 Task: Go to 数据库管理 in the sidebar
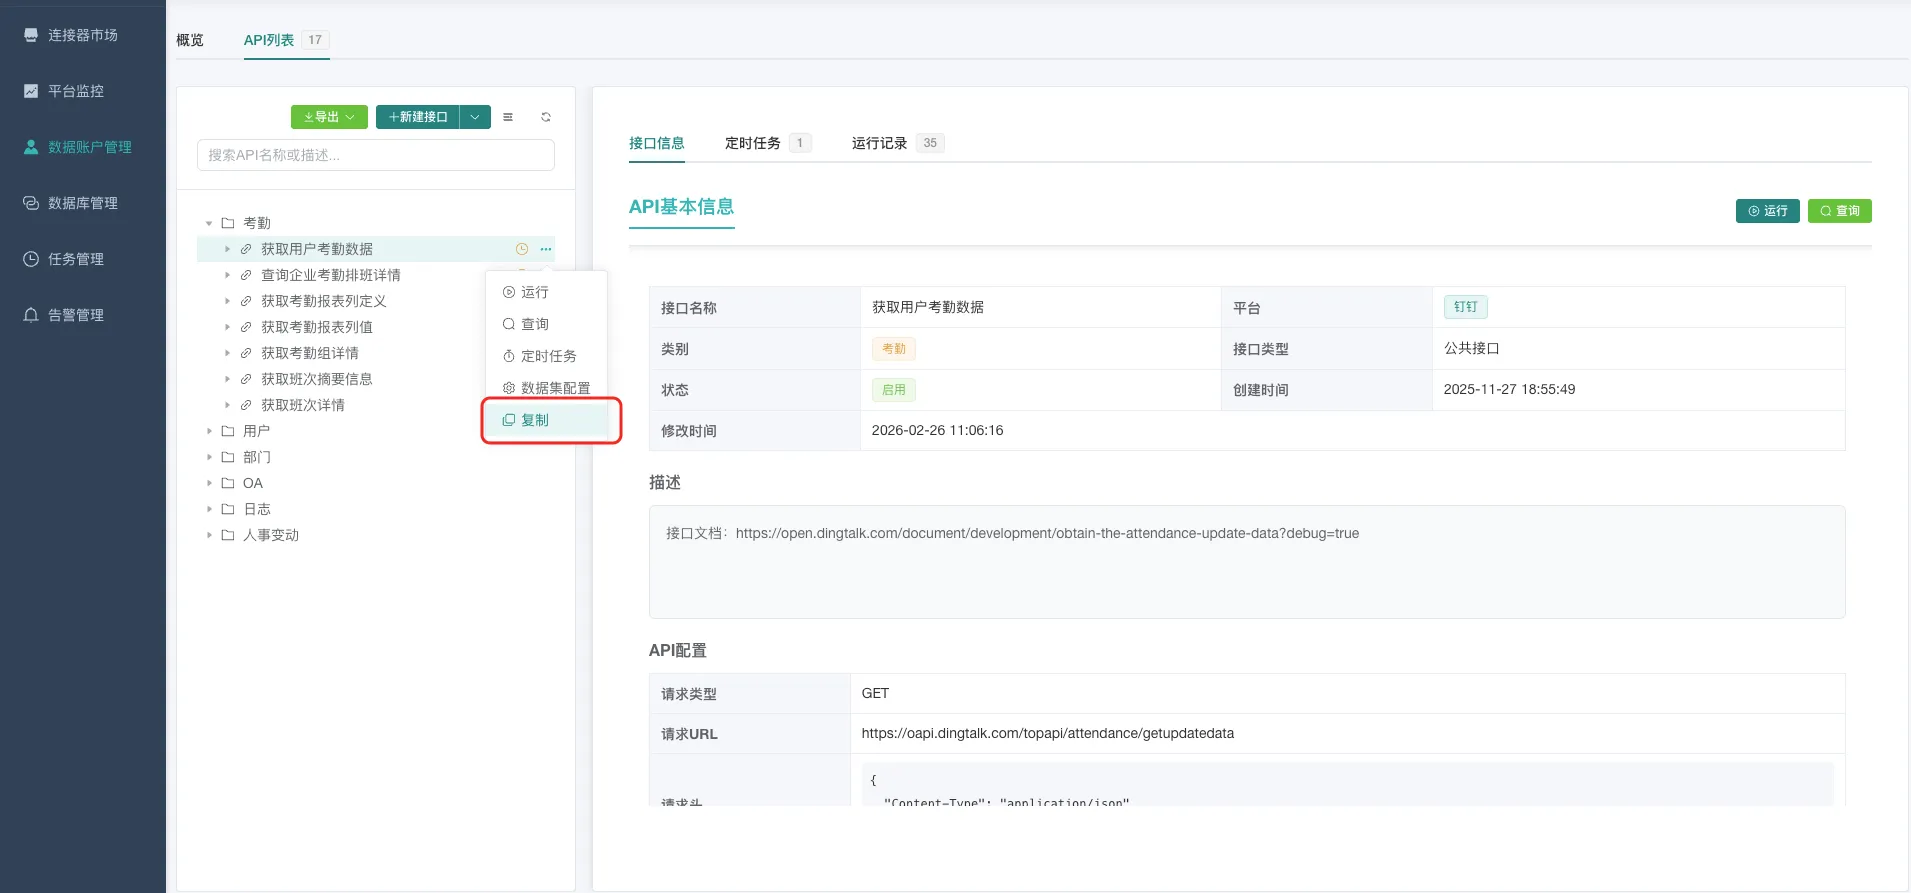(x=82, y=203)
